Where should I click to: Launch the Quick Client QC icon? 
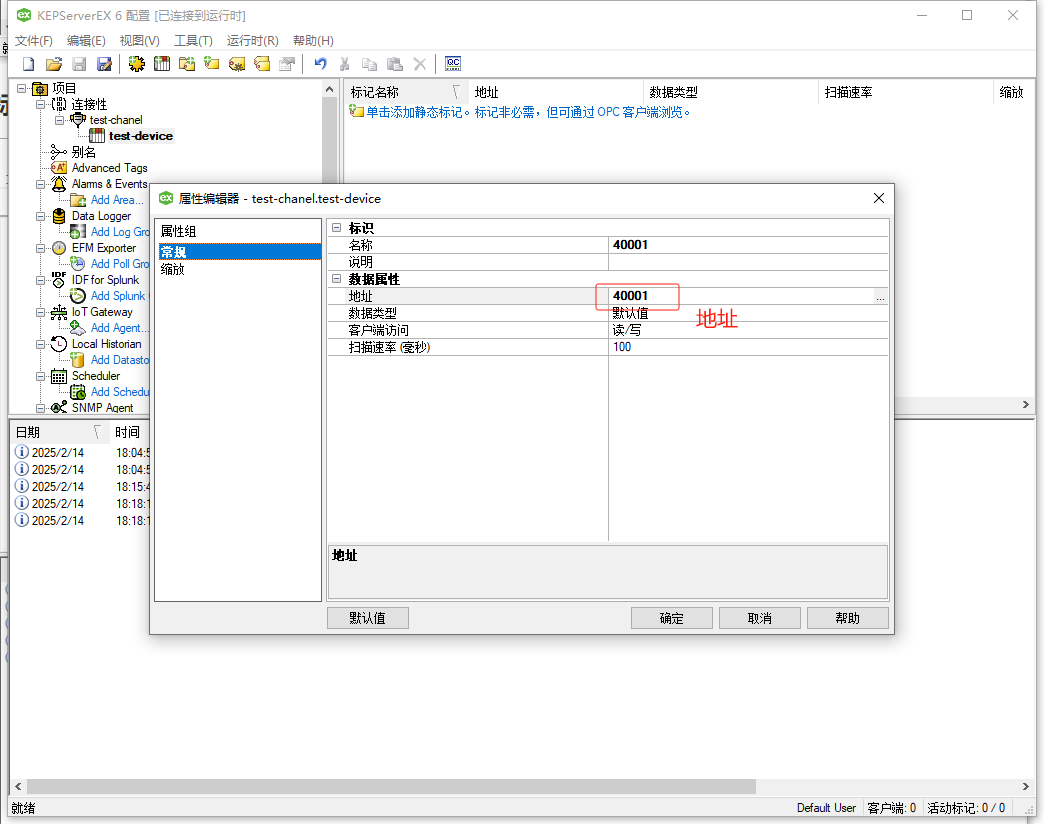453,64
